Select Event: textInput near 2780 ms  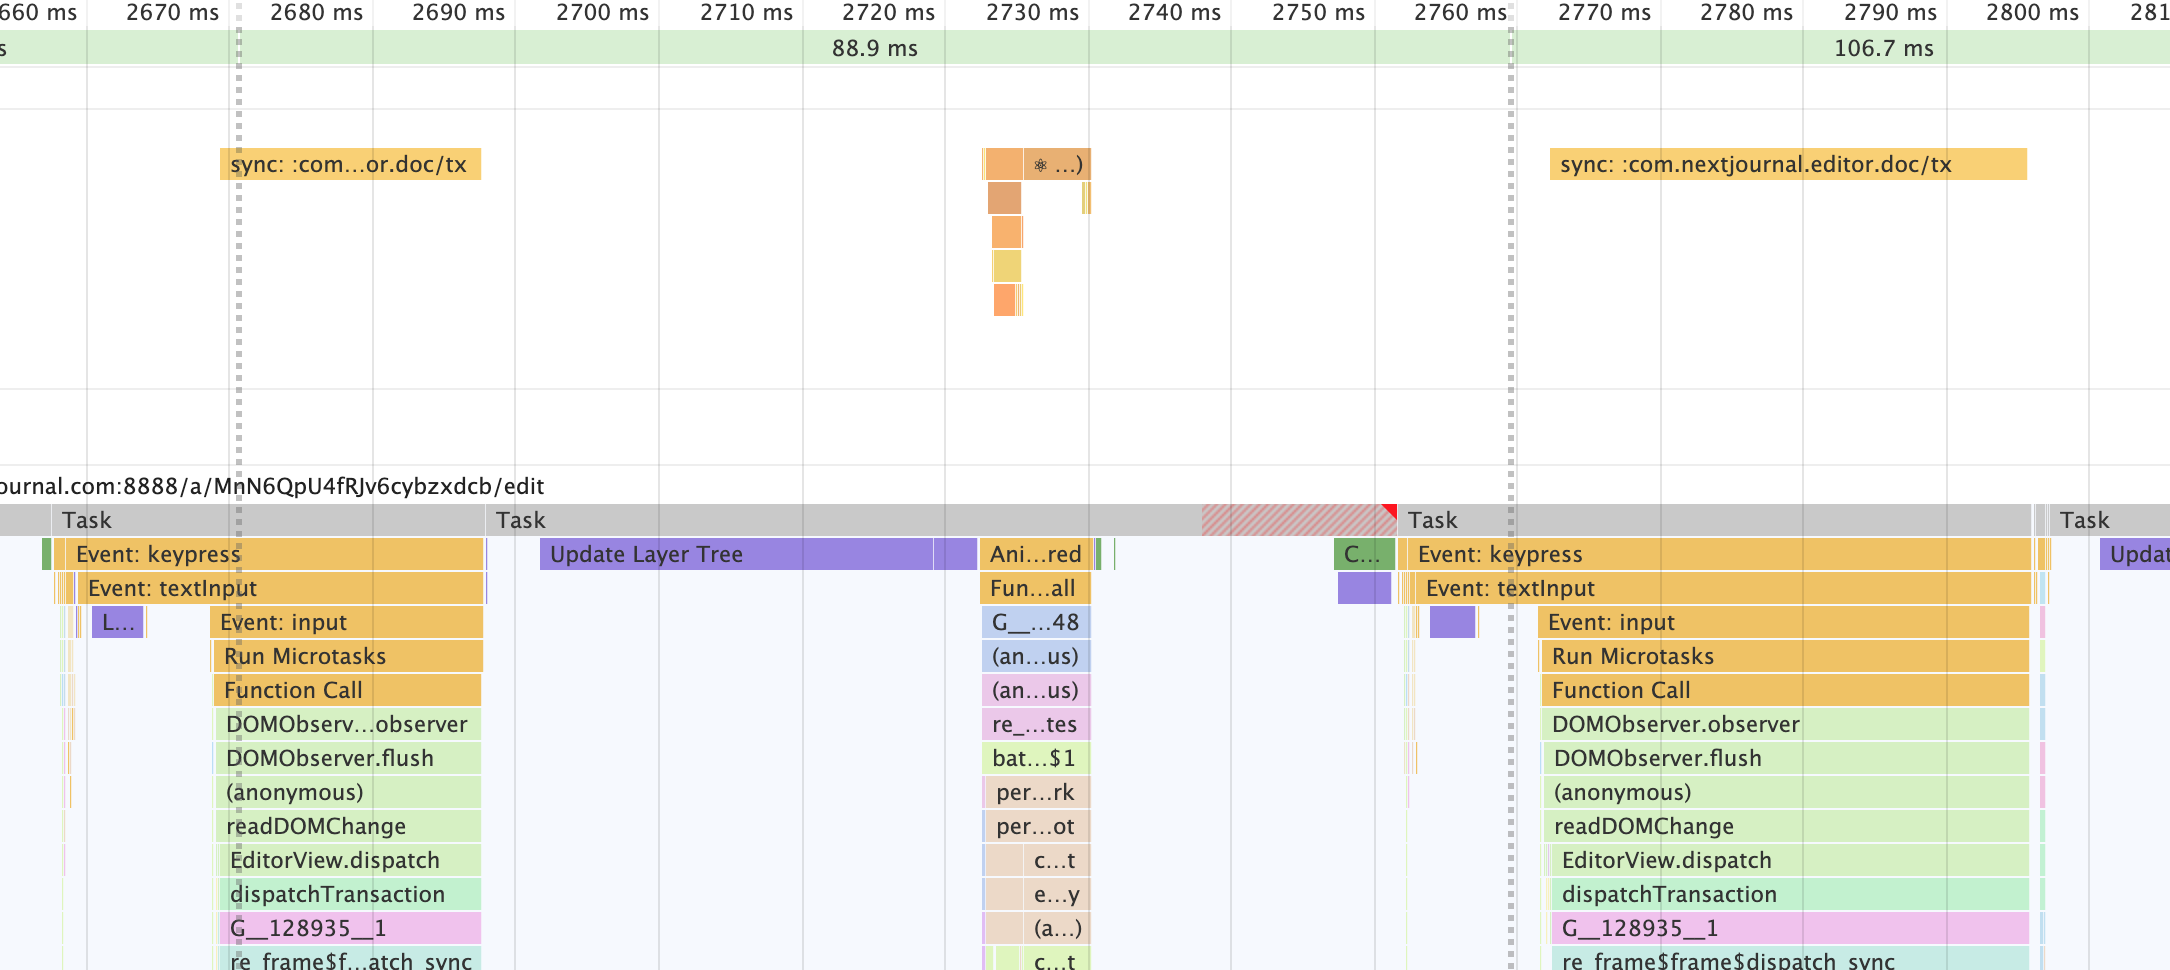pyautogui.click(x=1723, y=588)
